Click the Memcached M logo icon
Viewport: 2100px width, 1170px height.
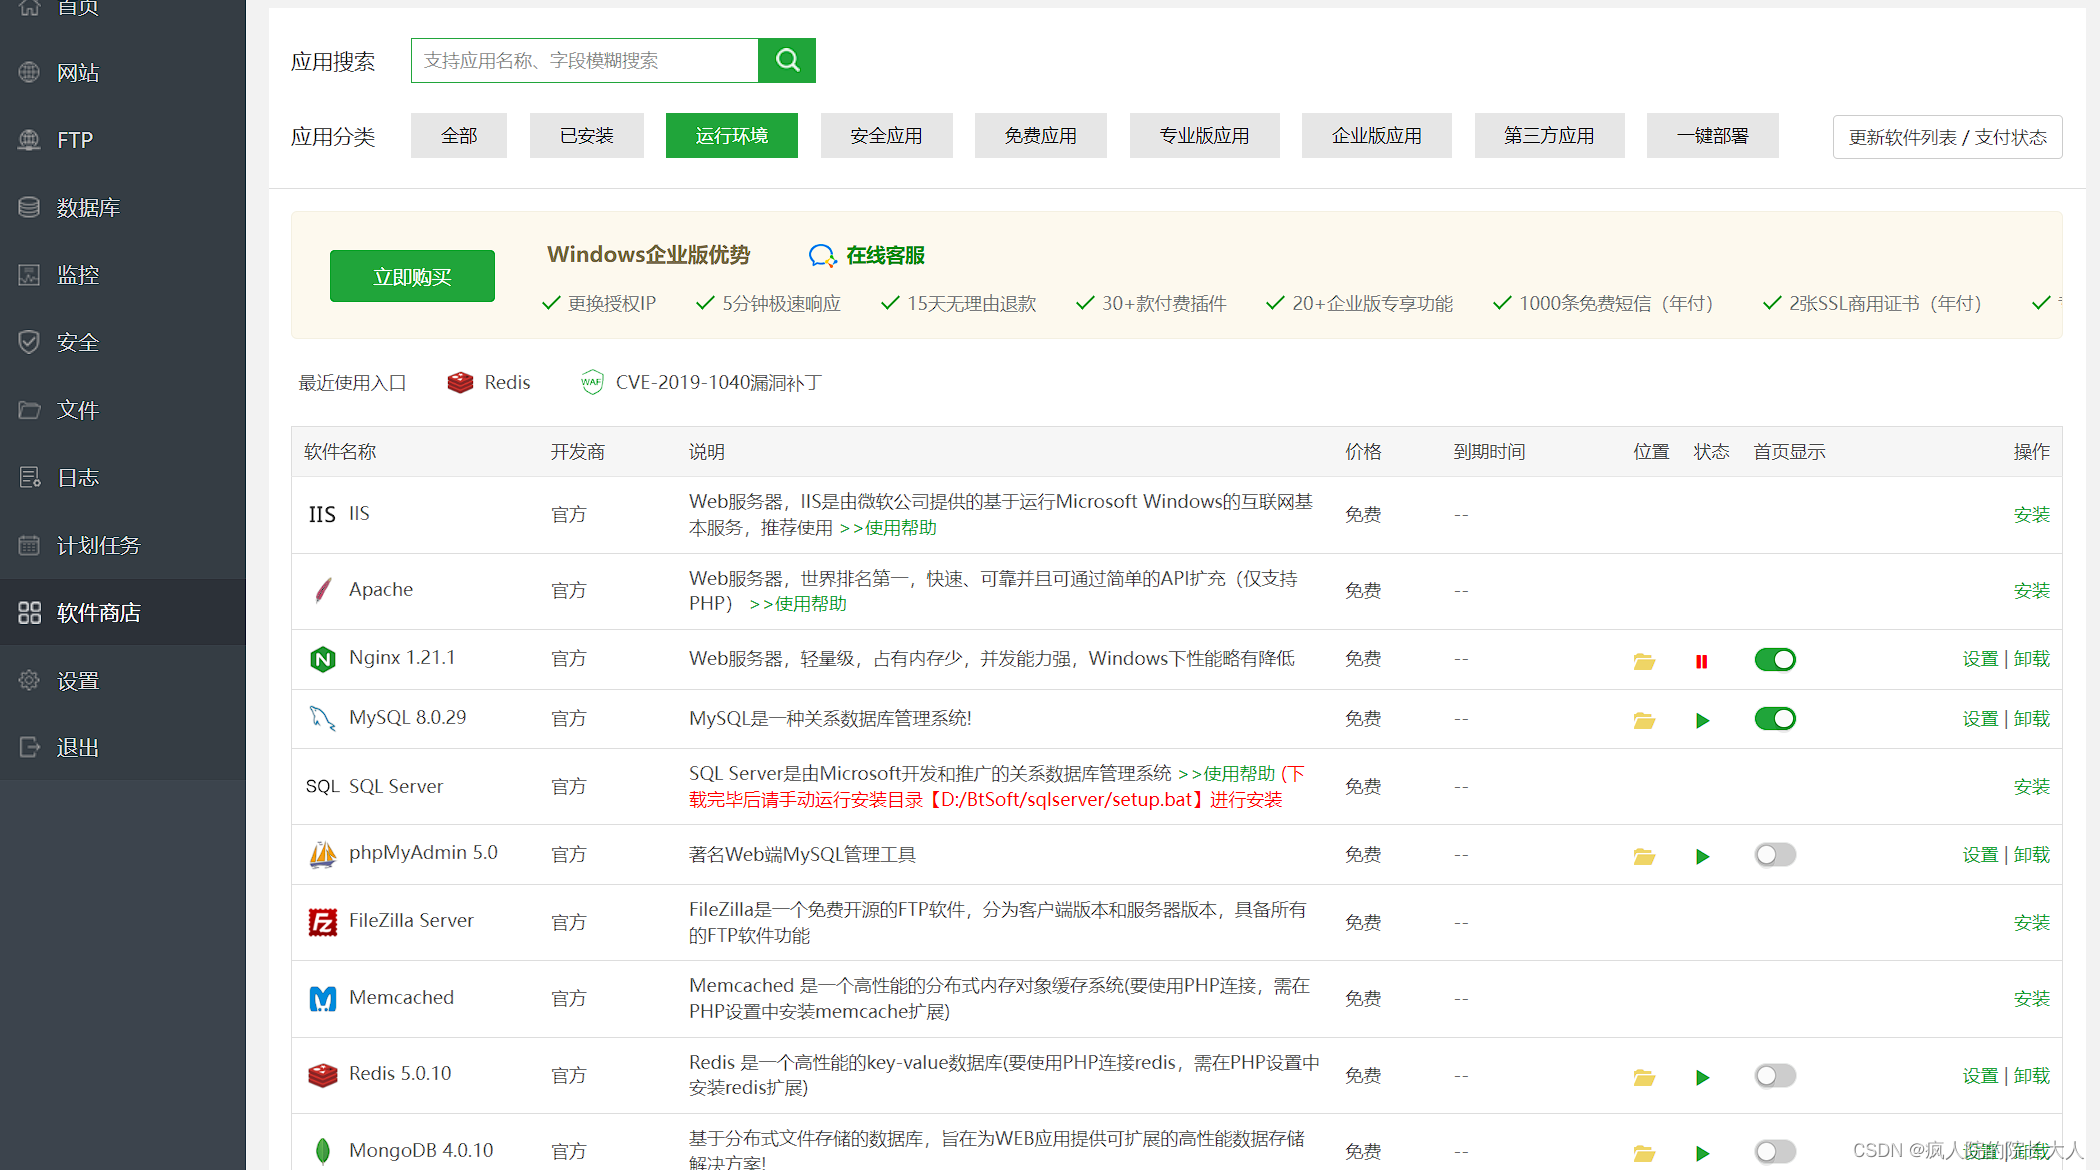(x=322, y=998)
